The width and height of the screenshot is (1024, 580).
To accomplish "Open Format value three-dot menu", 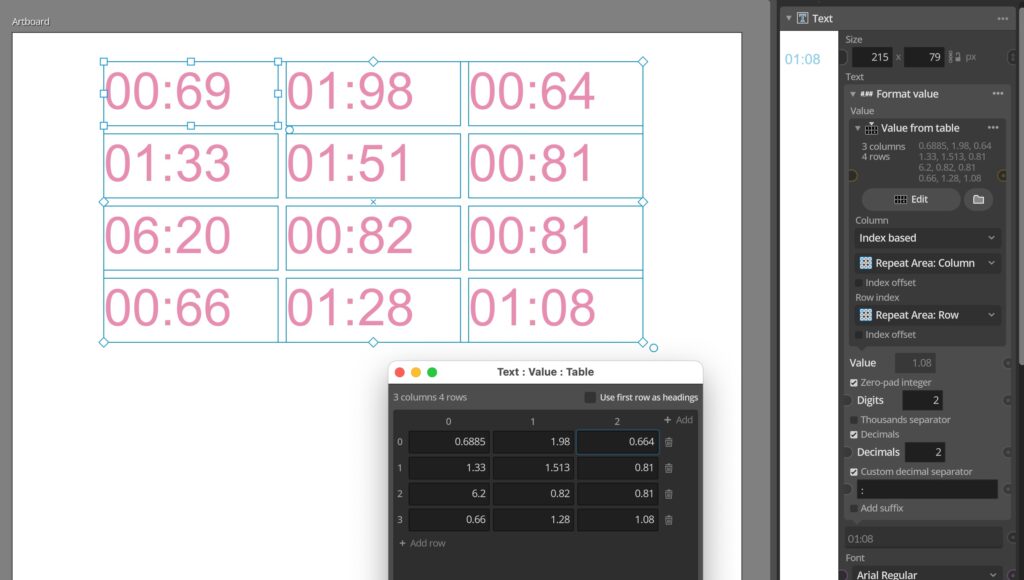I will [997, 93].
